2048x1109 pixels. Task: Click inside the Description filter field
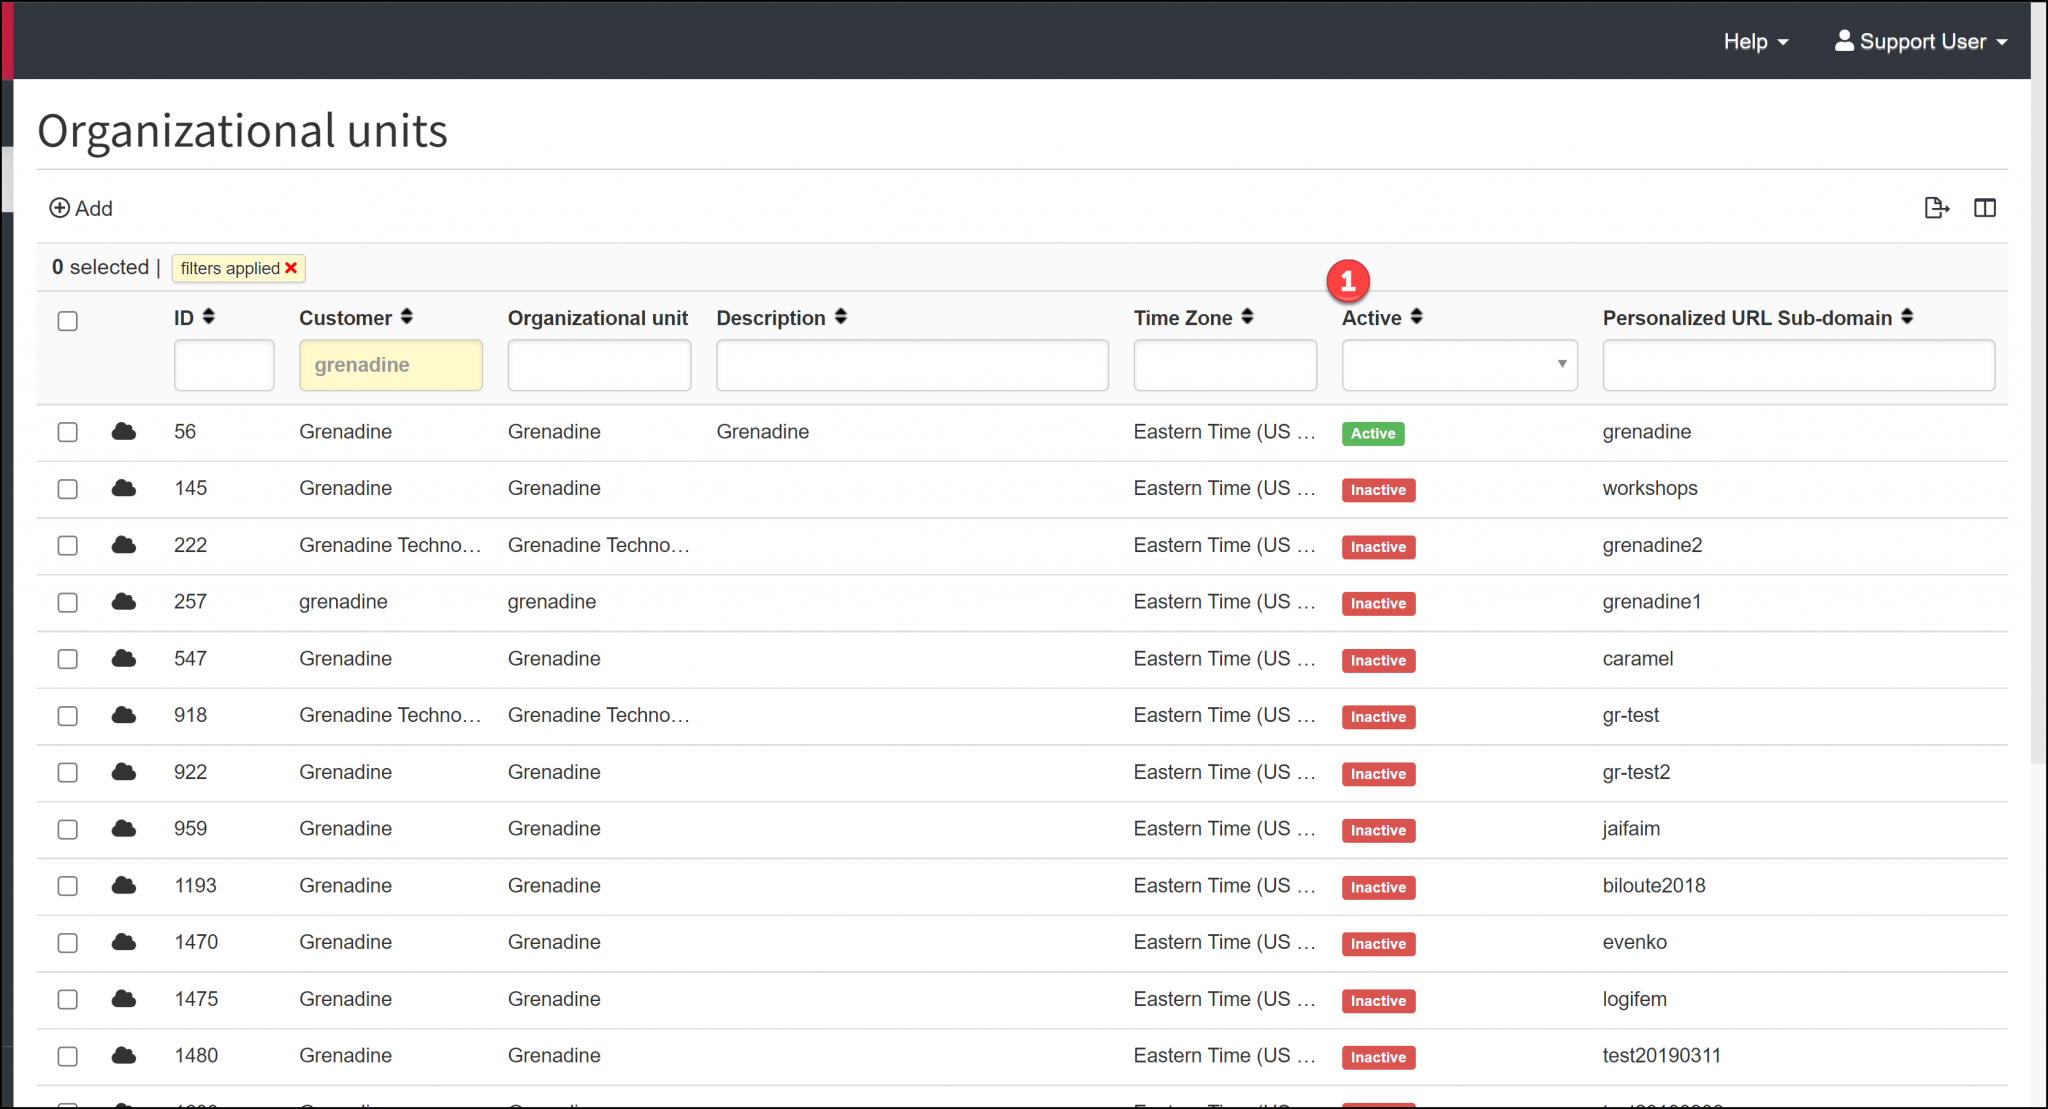[x=911, y=364]
